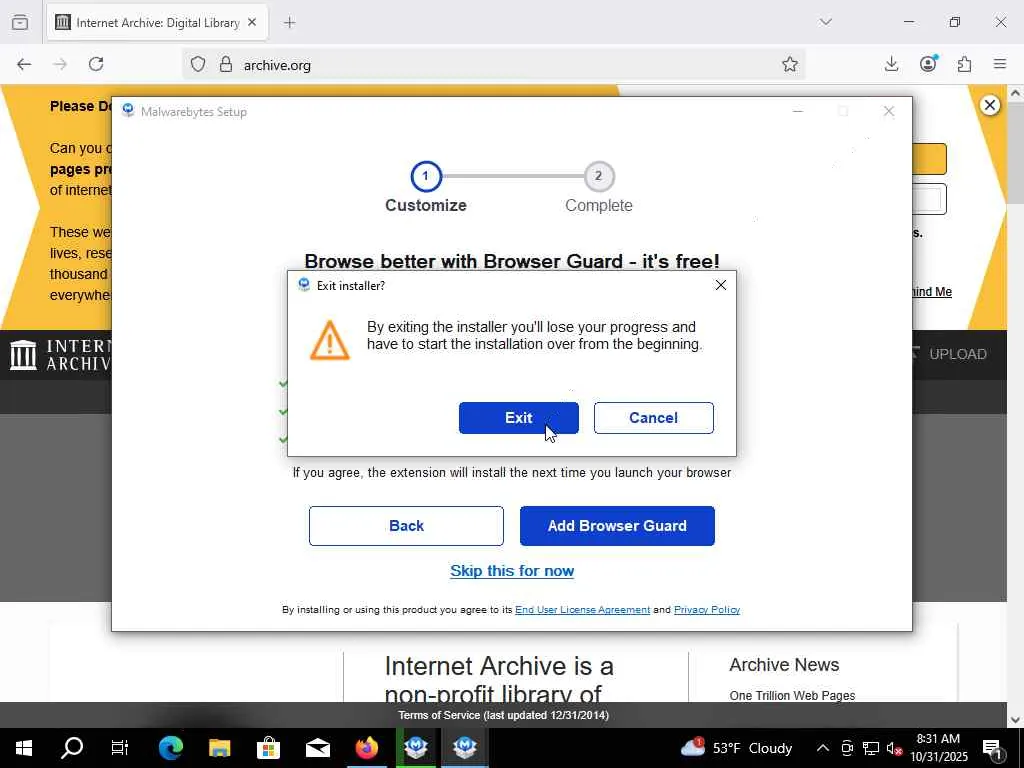Open the End User License Agreement link
The height and width of the screenshot is (768, 1024).
tap(583, 609)
